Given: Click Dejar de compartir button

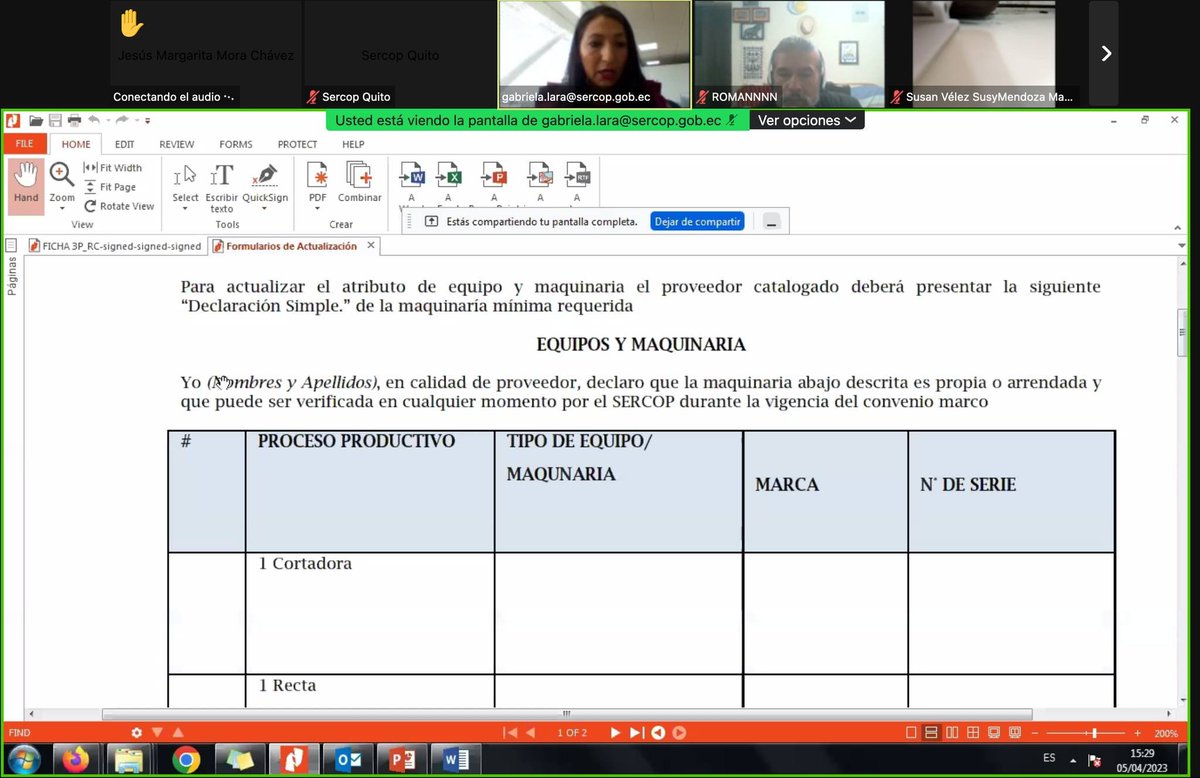Looking at the screenshot, I should (697, 221).
